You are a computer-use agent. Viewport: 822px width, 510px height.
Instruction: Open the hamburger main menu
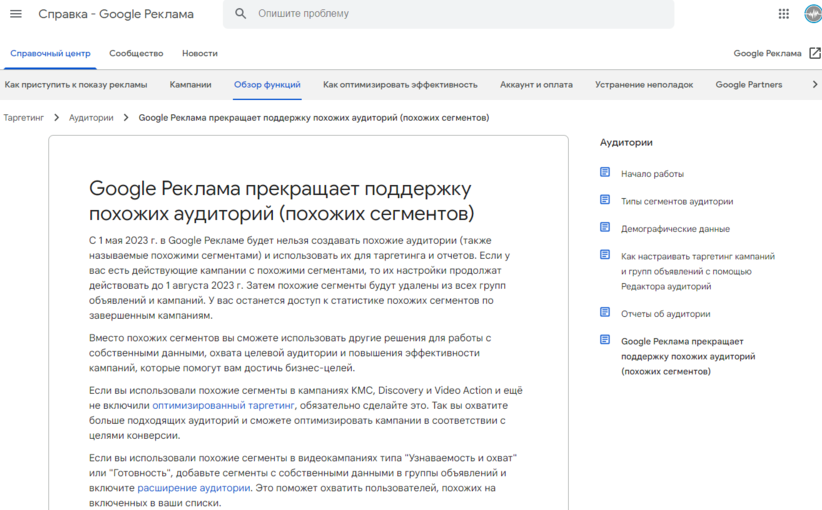tap(16, 14)
